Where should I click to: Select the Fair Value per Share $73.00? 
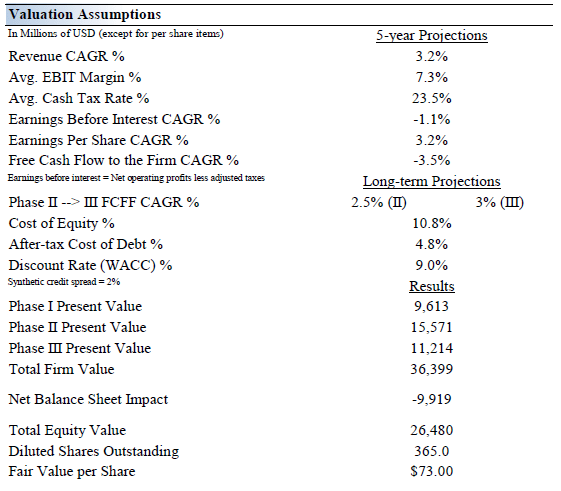click(x=431, y=471)
